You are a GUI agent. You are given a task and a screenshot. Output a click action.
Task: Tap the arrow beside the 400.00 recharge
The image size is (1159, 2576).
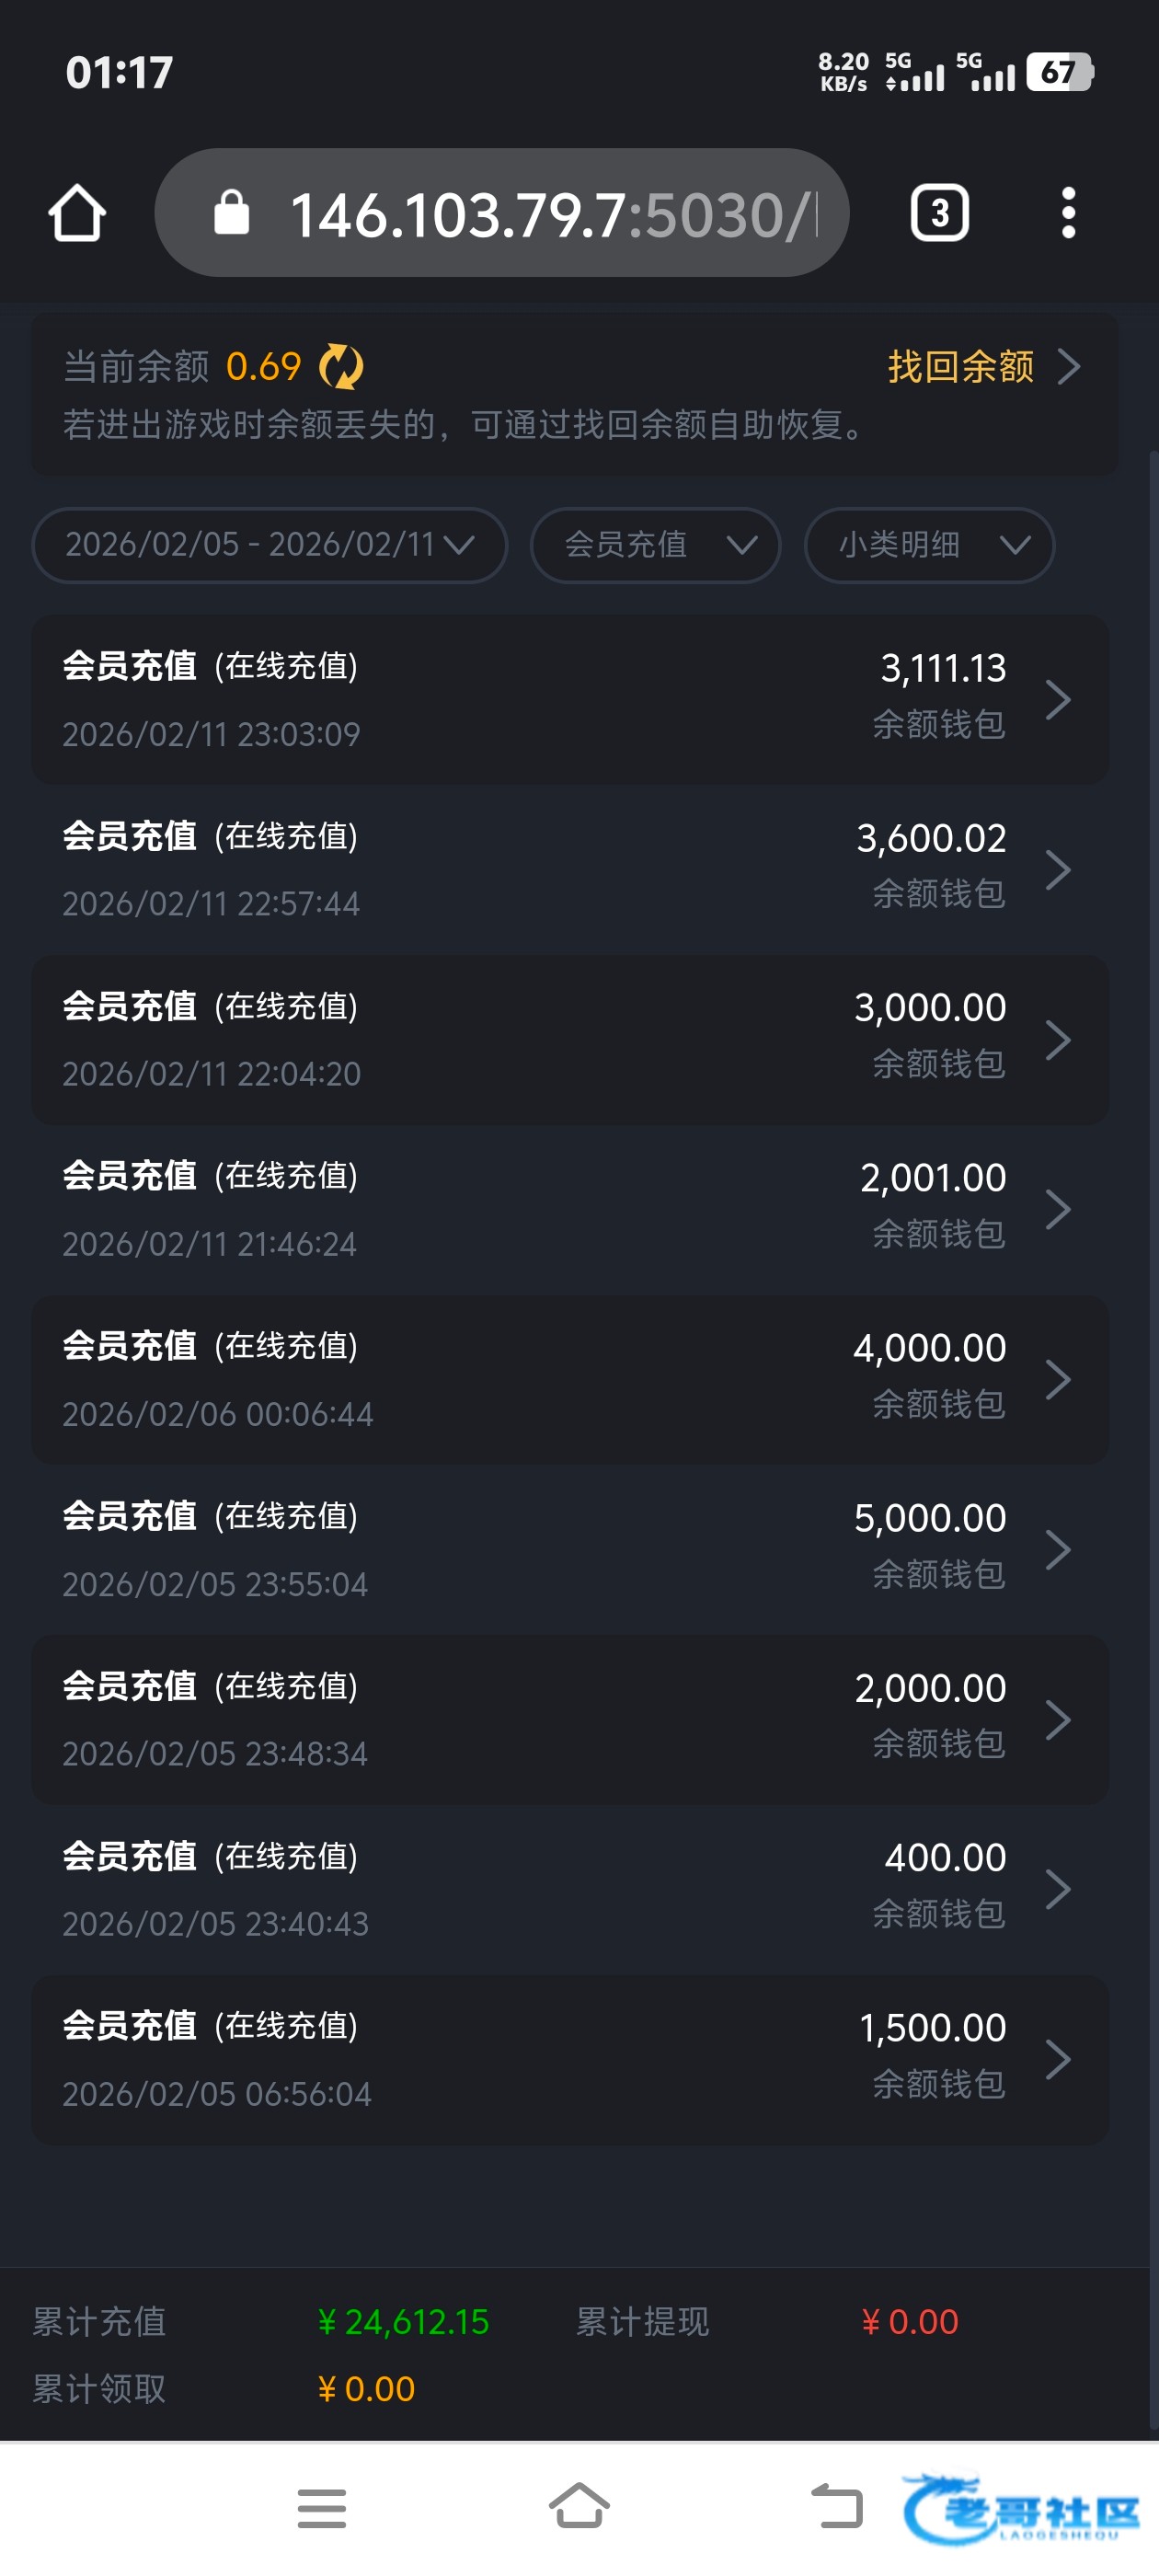1058,1890
